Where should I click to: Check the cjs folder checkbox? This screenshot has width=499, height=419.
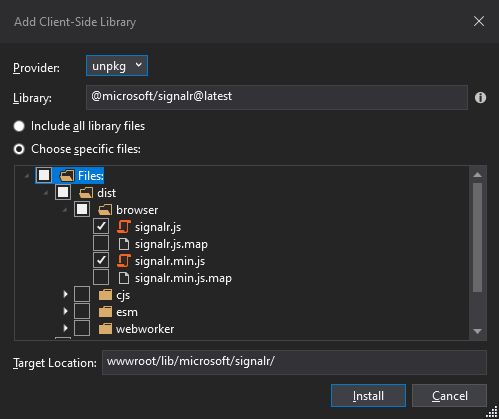(82, 295)
